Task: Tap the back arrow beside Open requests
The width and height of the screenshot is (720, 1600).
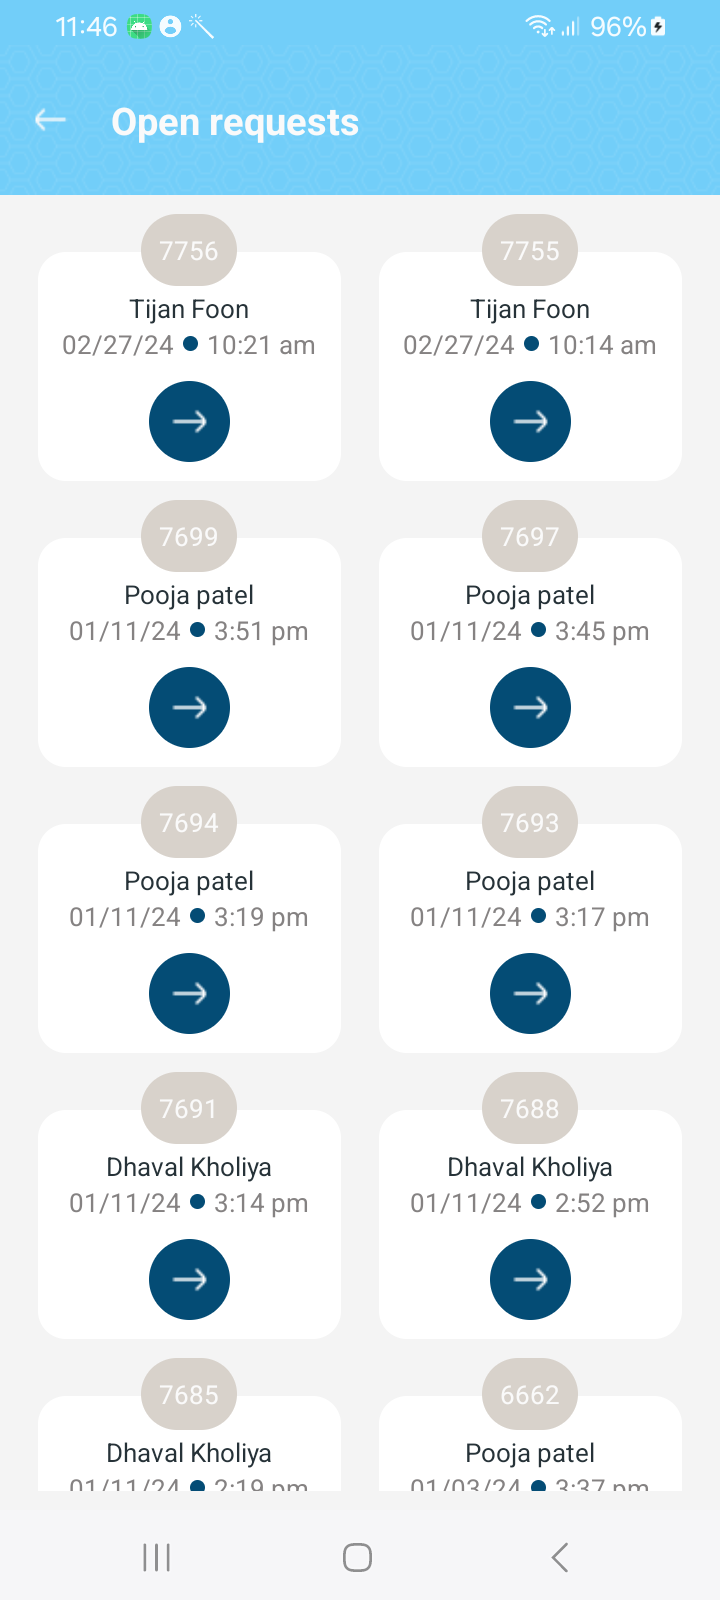Action: pos(50,121)
